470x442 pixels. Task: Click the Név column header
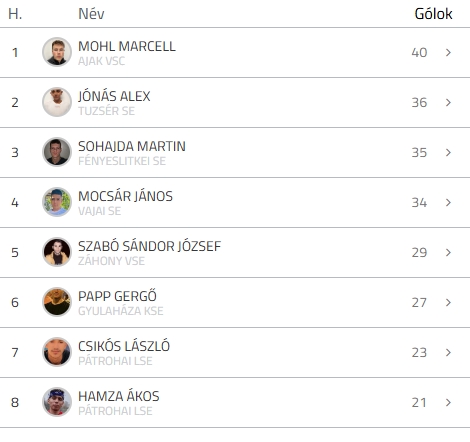pos(91,14)
